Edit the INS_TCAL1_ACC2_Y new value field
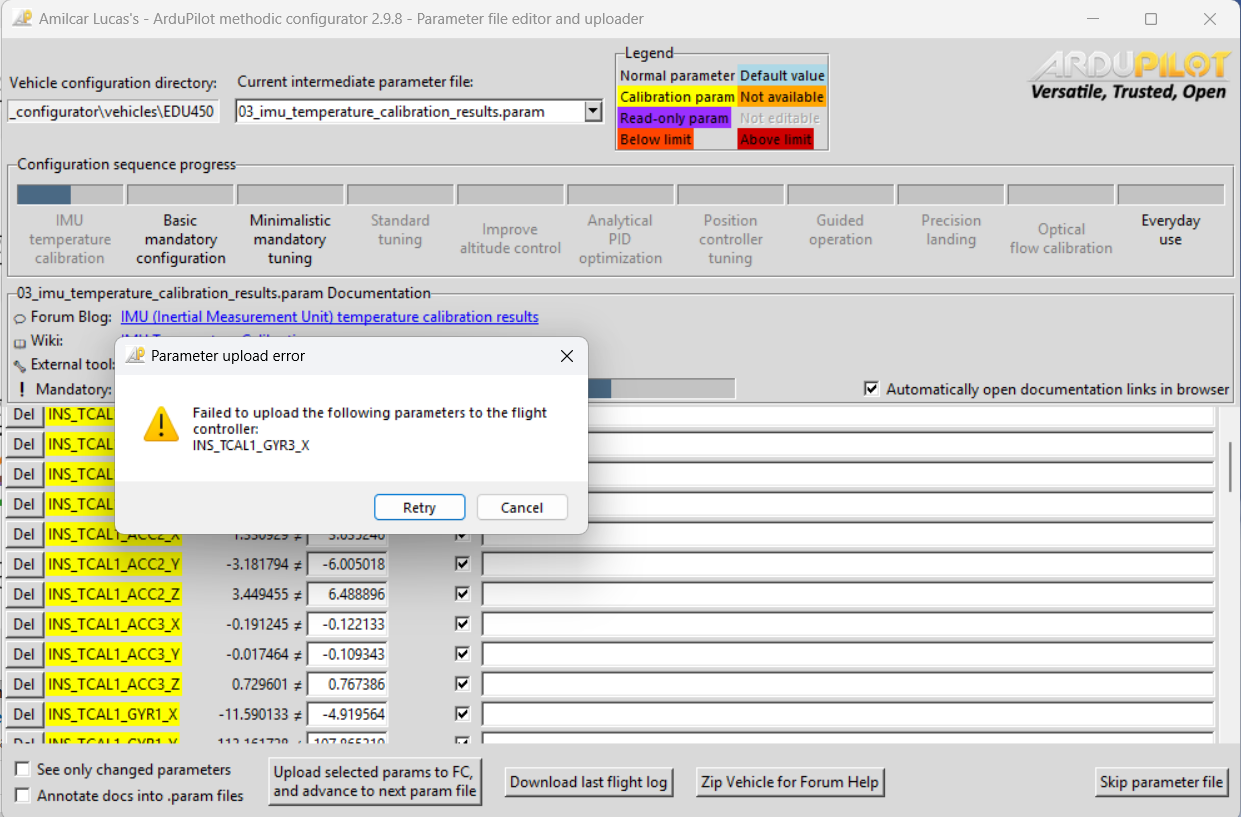 (x=347, y=564)
